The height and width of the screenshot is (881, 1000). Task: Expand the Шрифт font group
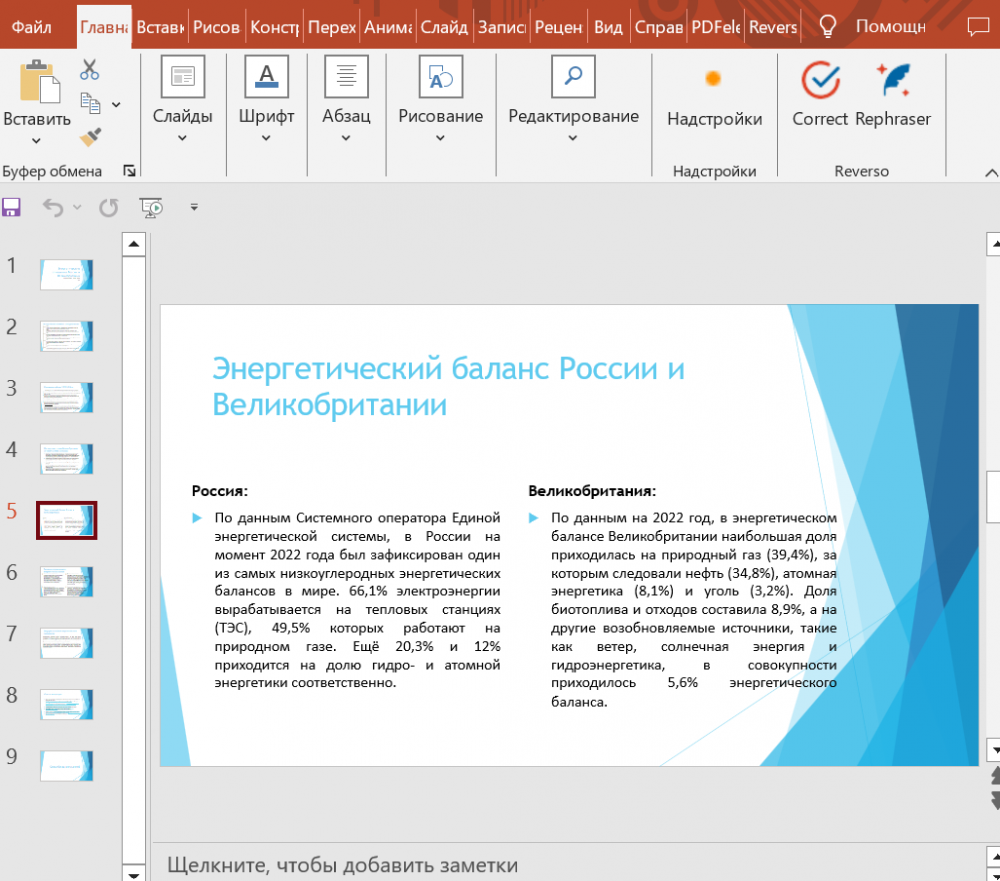[266, 100]
